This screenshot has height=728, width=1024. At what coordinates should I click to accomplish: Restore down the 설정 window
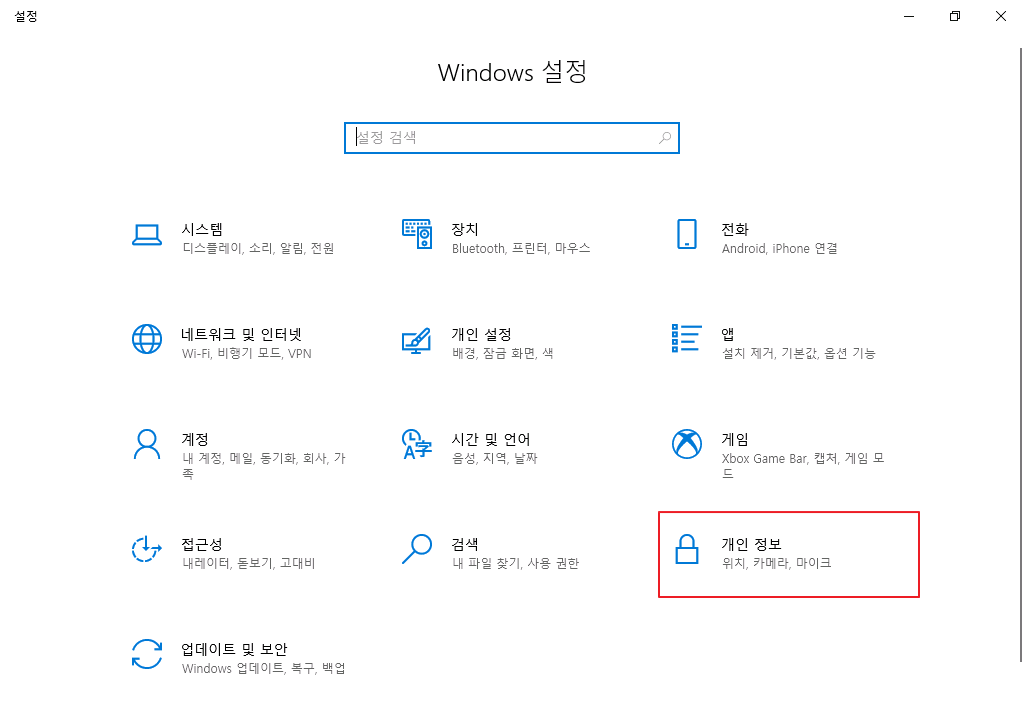click(955, 16)
